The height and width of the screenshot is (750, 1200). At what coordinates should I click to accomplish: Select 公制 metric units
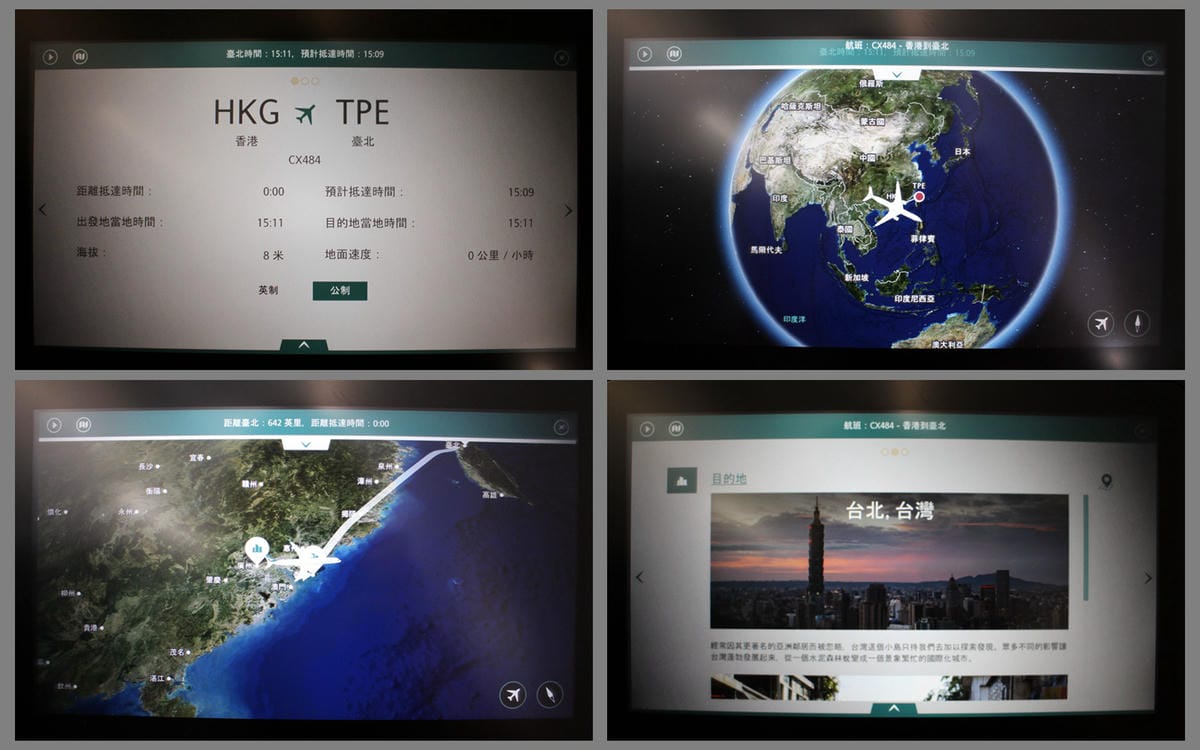click(x=339, y=290)
